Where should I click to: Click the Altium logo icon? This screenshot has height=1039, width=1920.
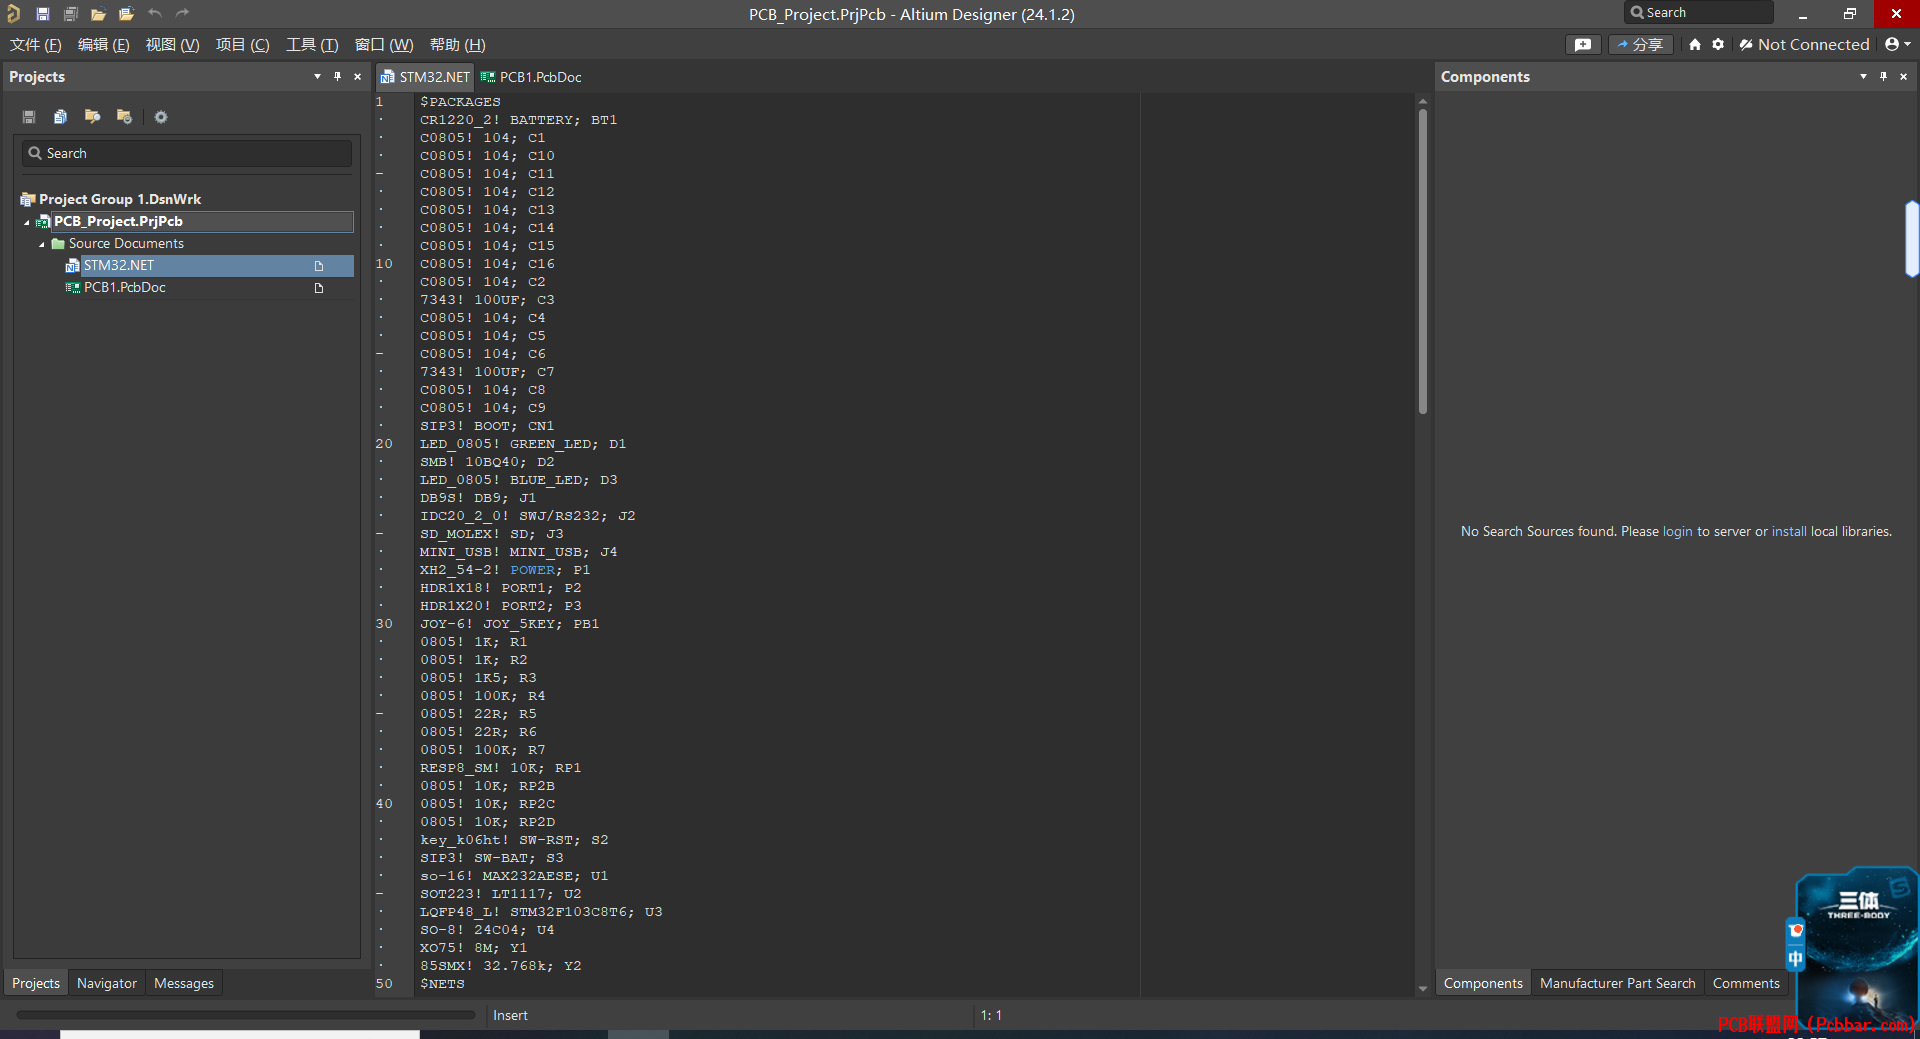(x=13, y=14)
